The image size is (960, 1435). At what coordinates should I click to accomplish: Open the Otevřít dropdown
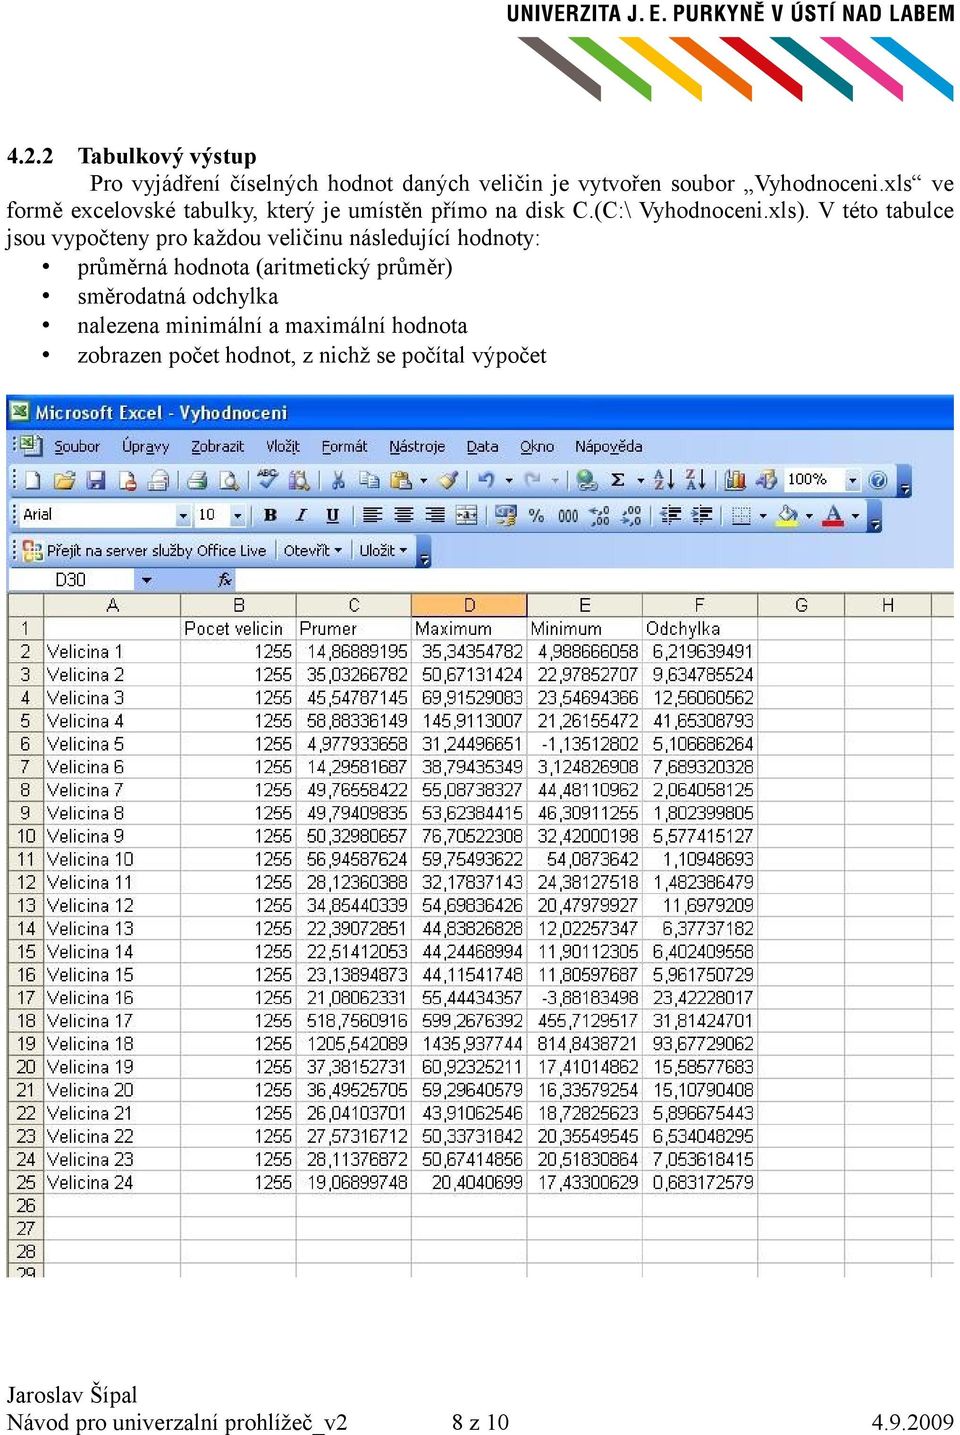point(312,551)
